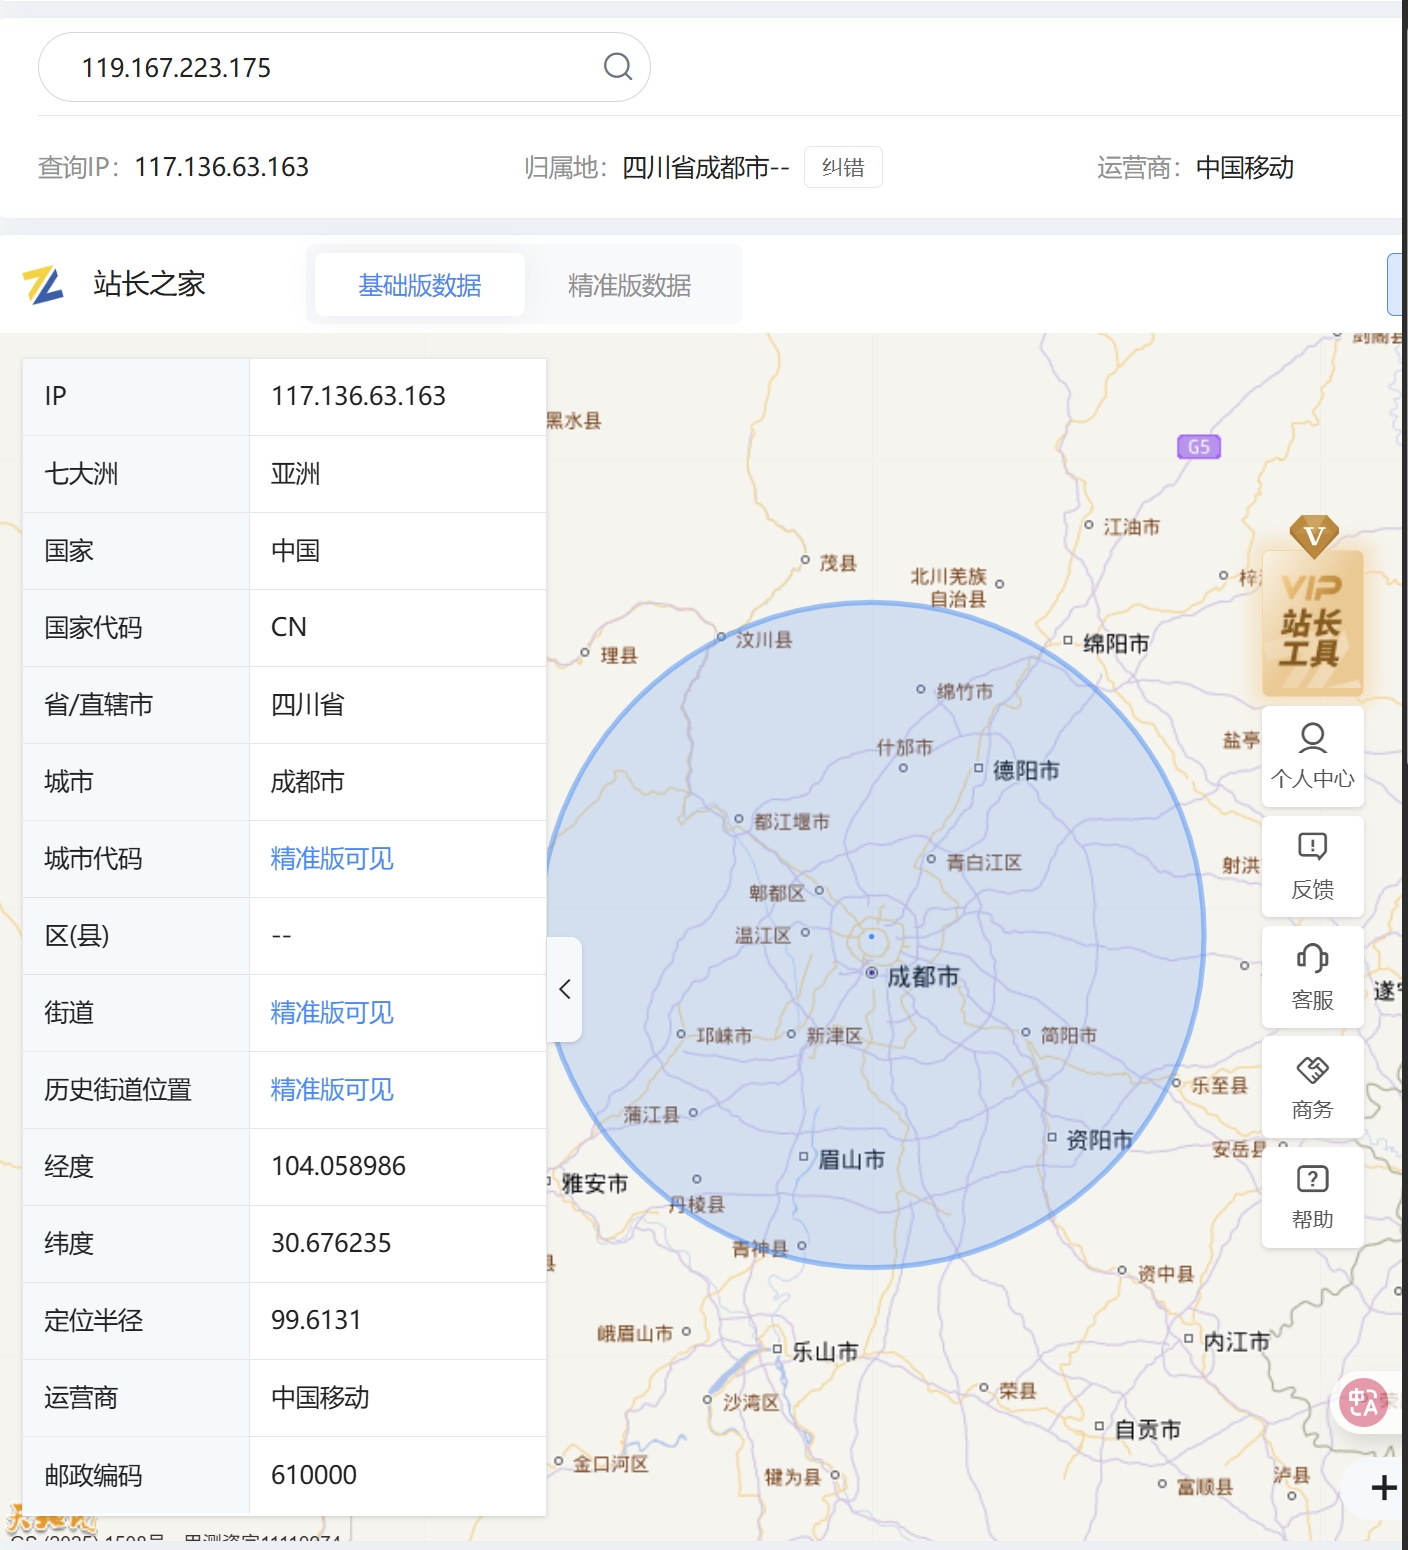Click the blue center location dot
This screenshot has width=1408, height=1550.
point(872,937)
